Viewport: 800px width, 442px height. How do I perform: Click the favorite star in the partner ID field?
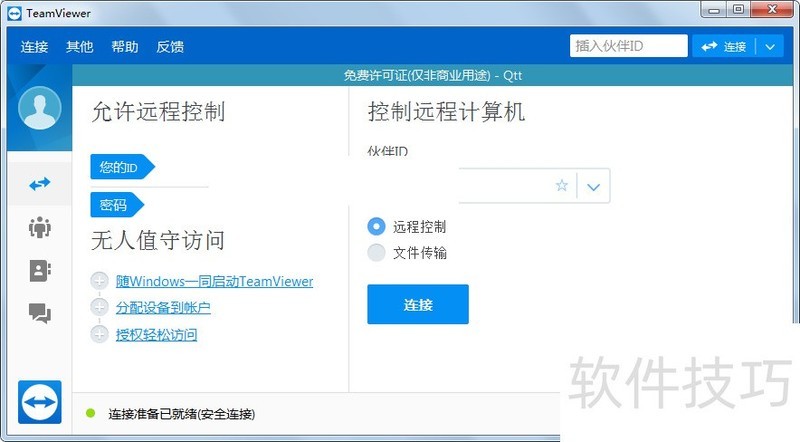(x=562, y=185)
